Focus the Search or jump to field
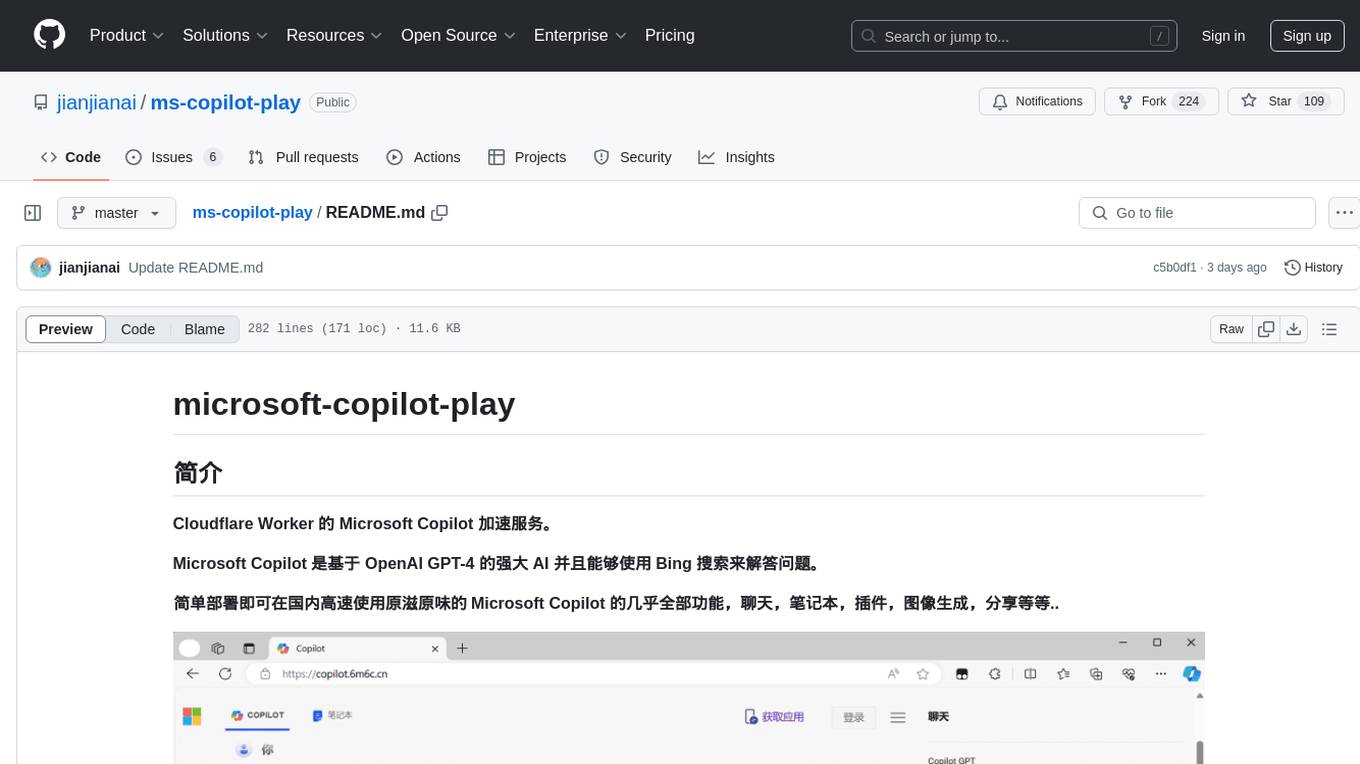Screen dimensions: 1360x764 click(1015, 36)
